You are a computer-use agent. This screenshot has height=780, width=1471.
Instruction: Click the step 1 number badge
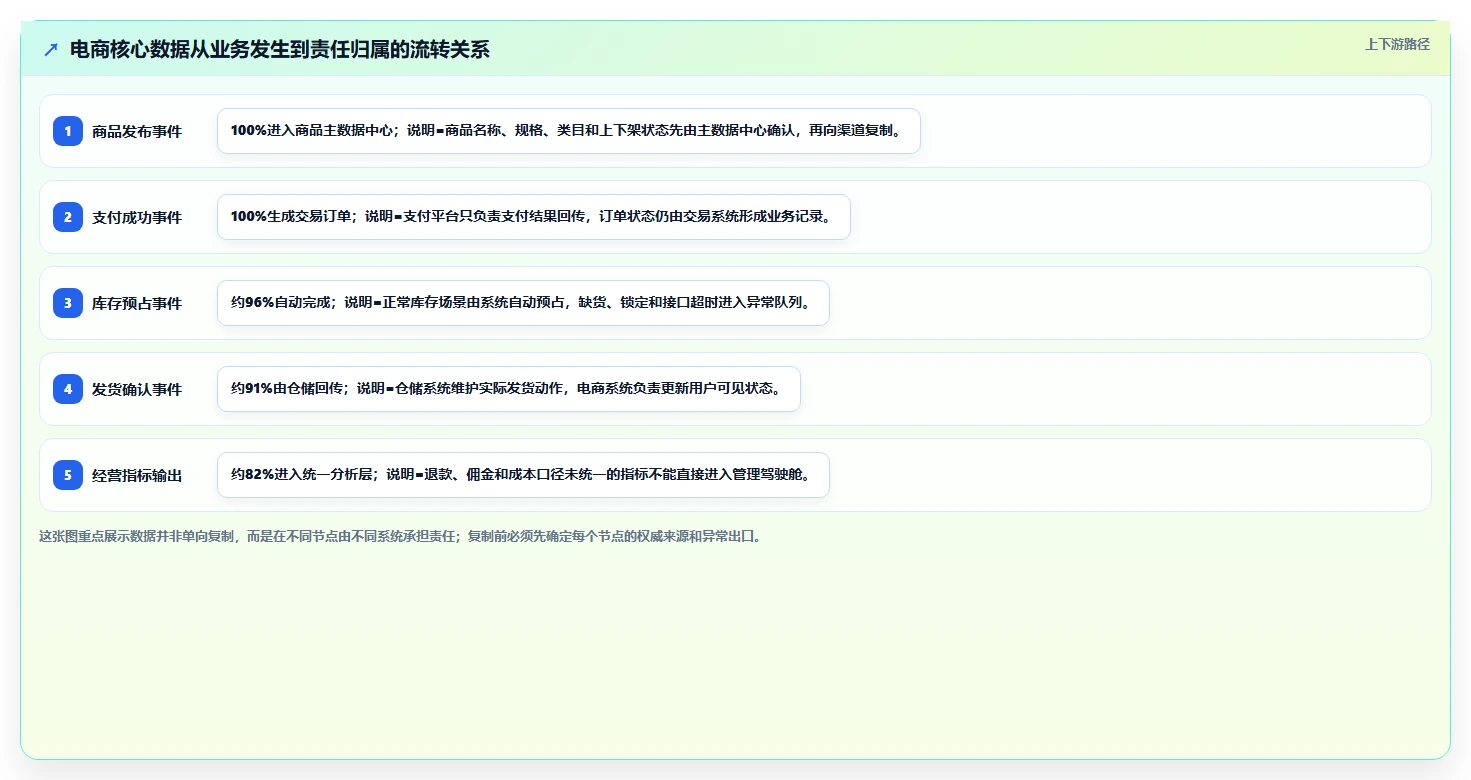[x=68, y=131]
